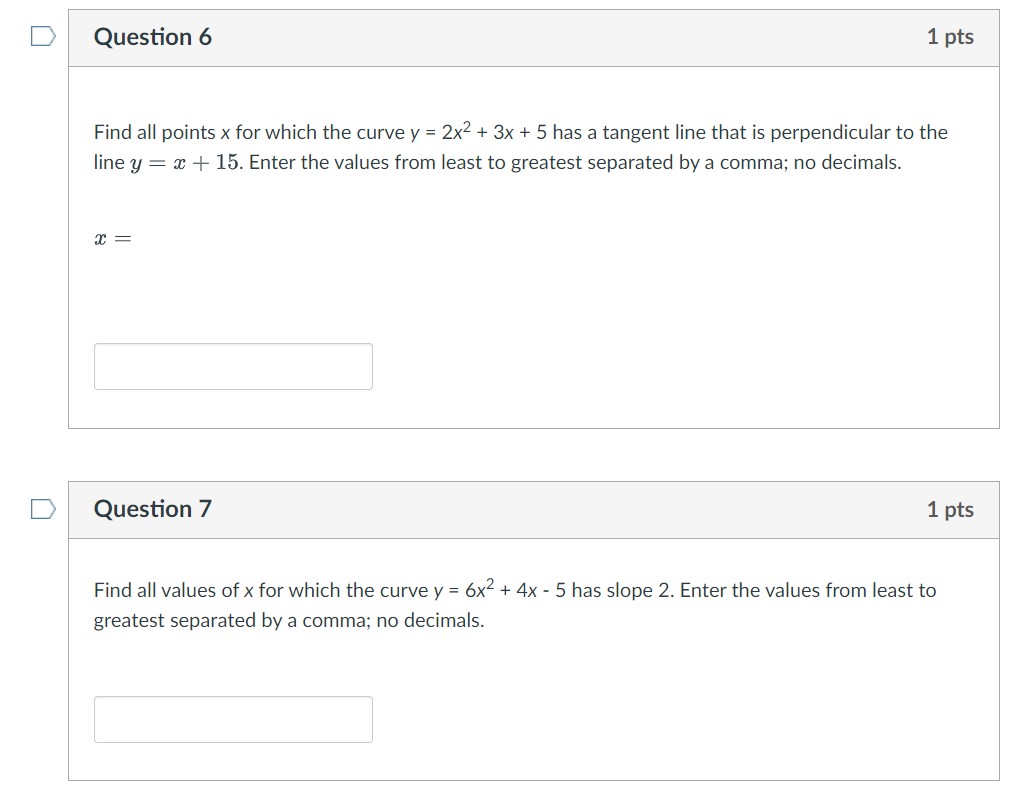This screenshot has width=1035, height=797.
Task: Click inside the Question 6 answer box
Action: tap(232, 366)
